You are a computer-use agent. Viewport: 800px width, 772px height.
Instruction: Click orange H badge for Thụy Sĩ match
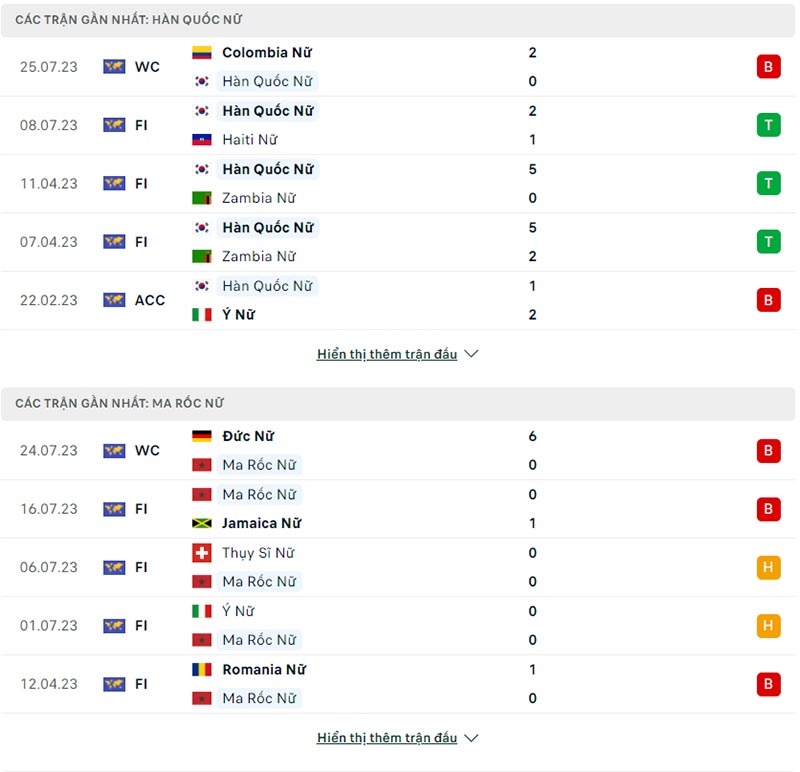pos(768,567)
